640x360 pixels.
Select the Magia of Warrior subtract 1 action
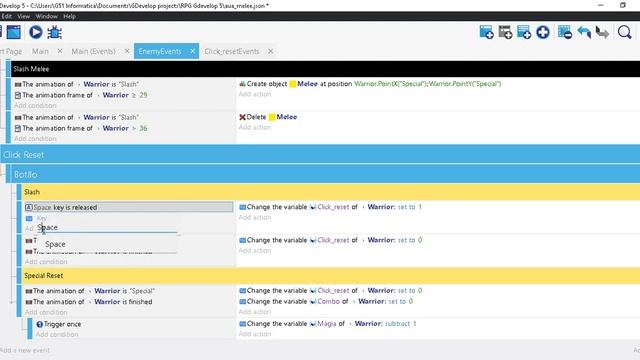[x=328, y=324]
